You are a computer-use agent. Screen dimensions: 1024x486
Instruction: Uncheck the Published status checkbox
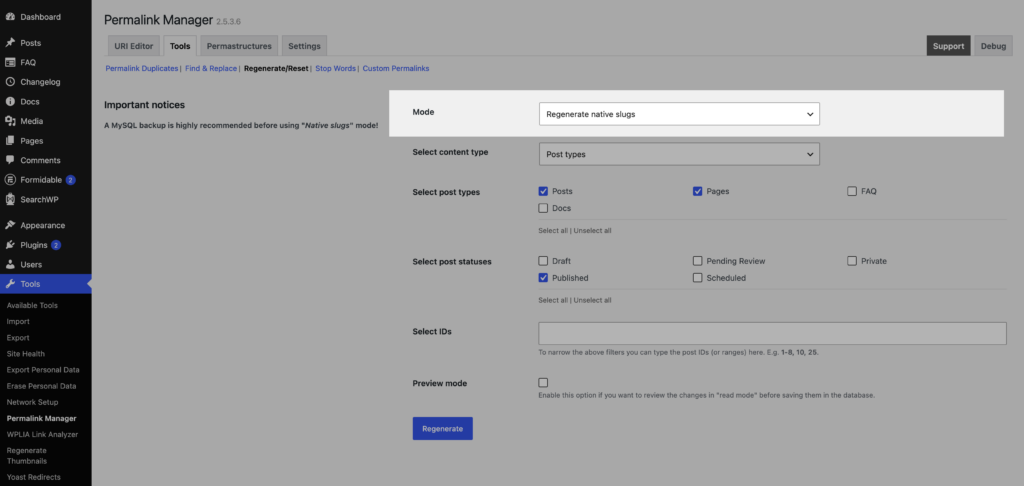pyautogui.click(x=543, y=278)
